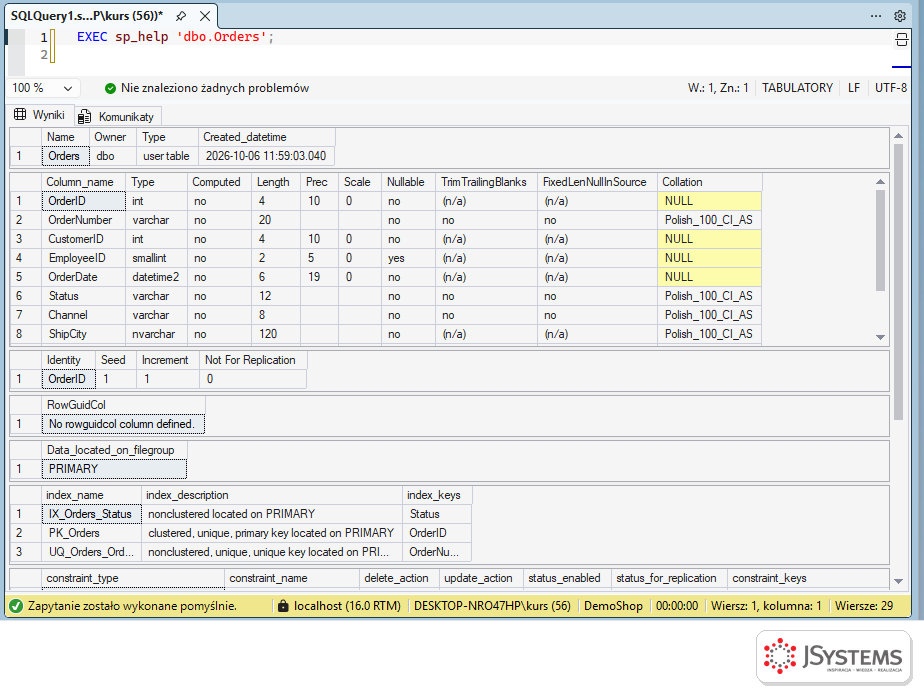Click the results pane scroll-up arrow
Image resolution: width=924 pixels, height=692 pixels.
(x=898, y=136)
